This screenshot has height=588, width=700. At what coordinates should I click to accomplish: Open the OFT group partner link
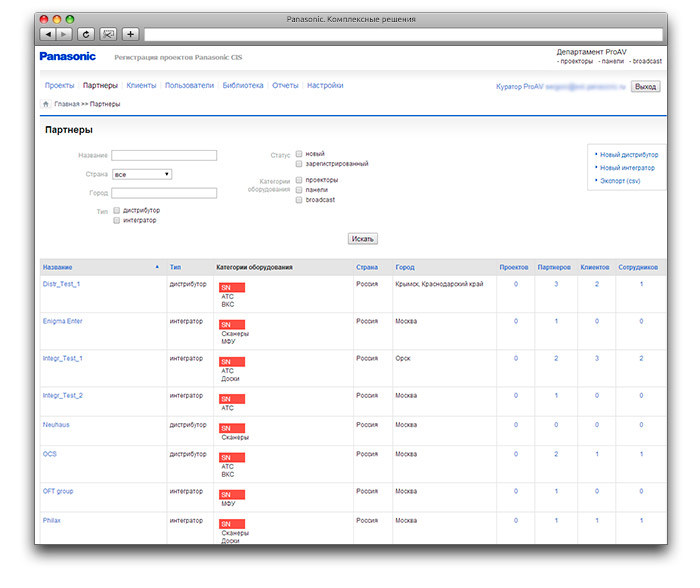(x=58, y=491)
